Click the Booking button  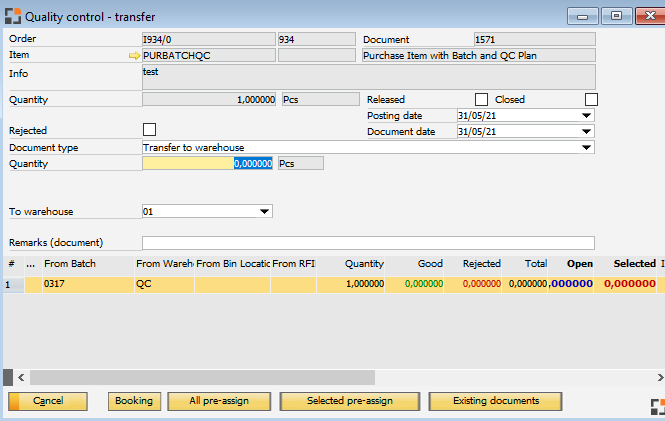coord(134,401)
